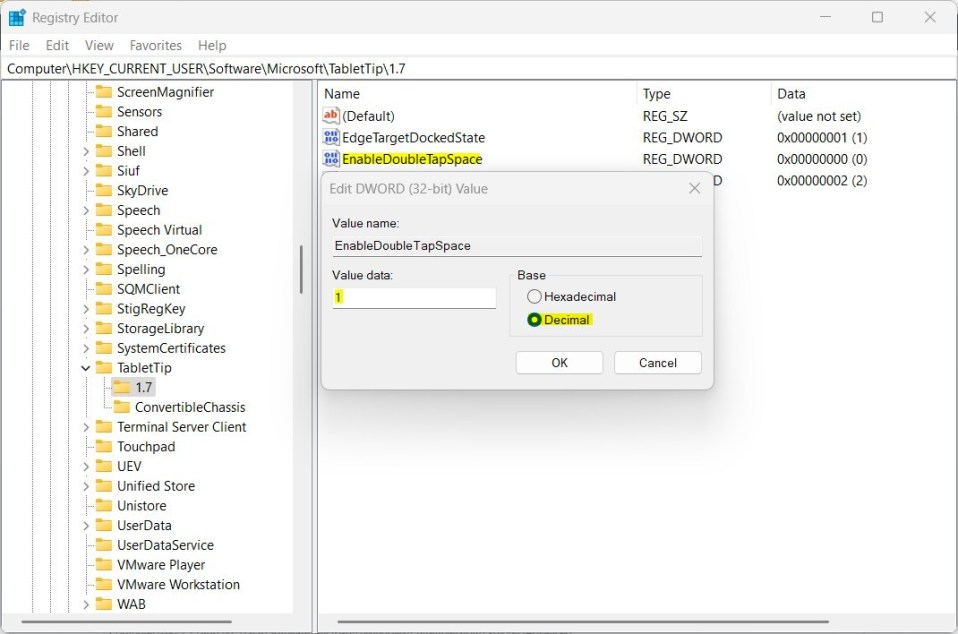Expand the Terminal Server Client key

[86, 427]
